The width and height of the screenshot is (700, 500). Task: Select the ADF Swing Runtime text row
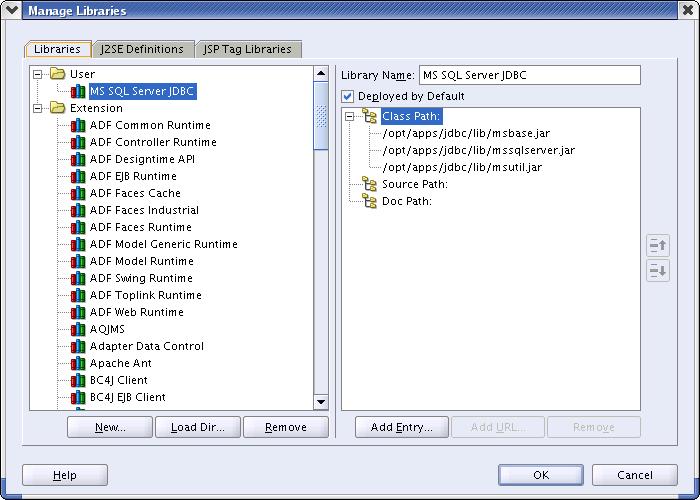[141, 278]
